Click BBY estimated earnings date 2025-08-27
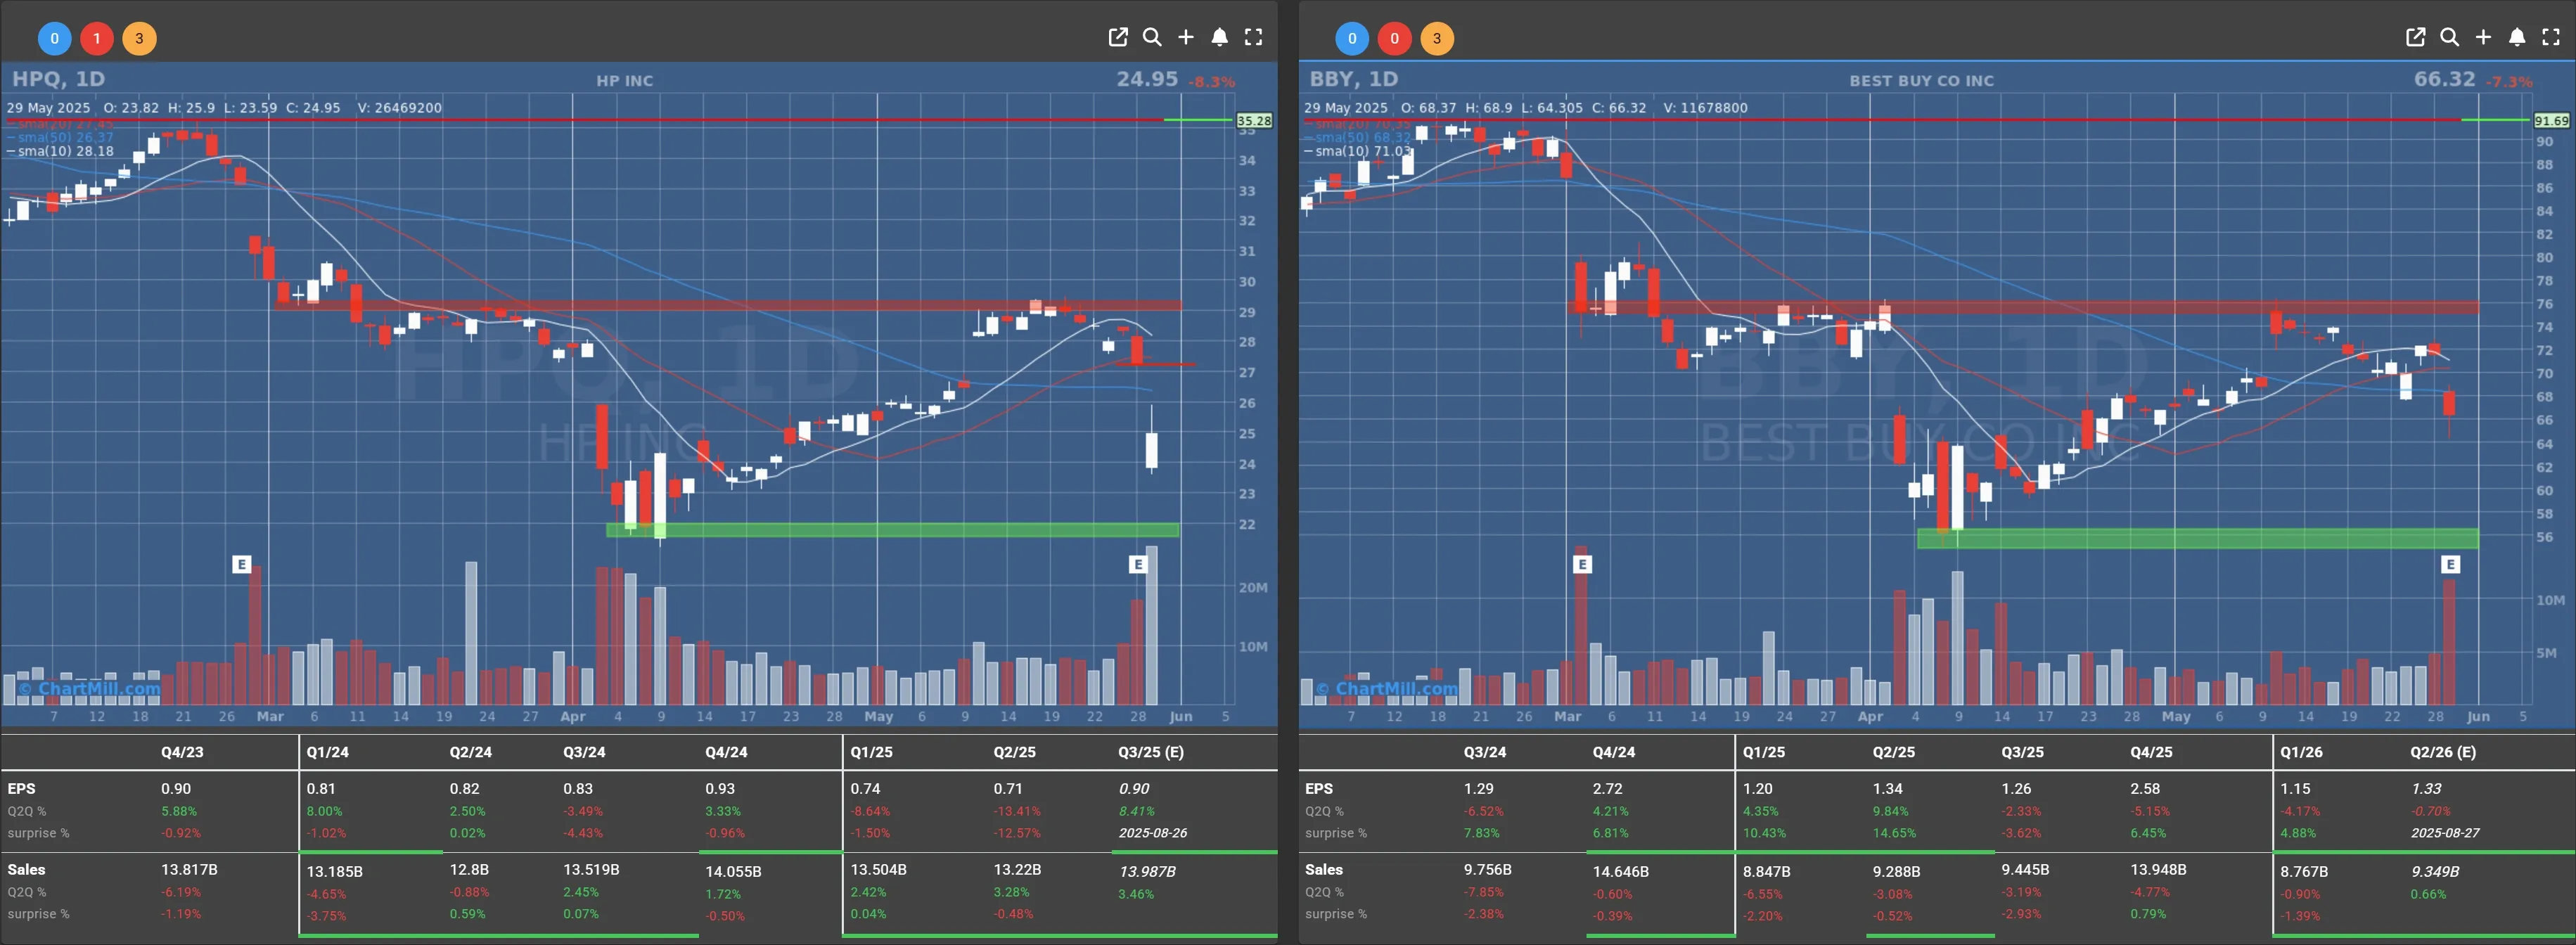The image size is (2576, 945). 2445,833
